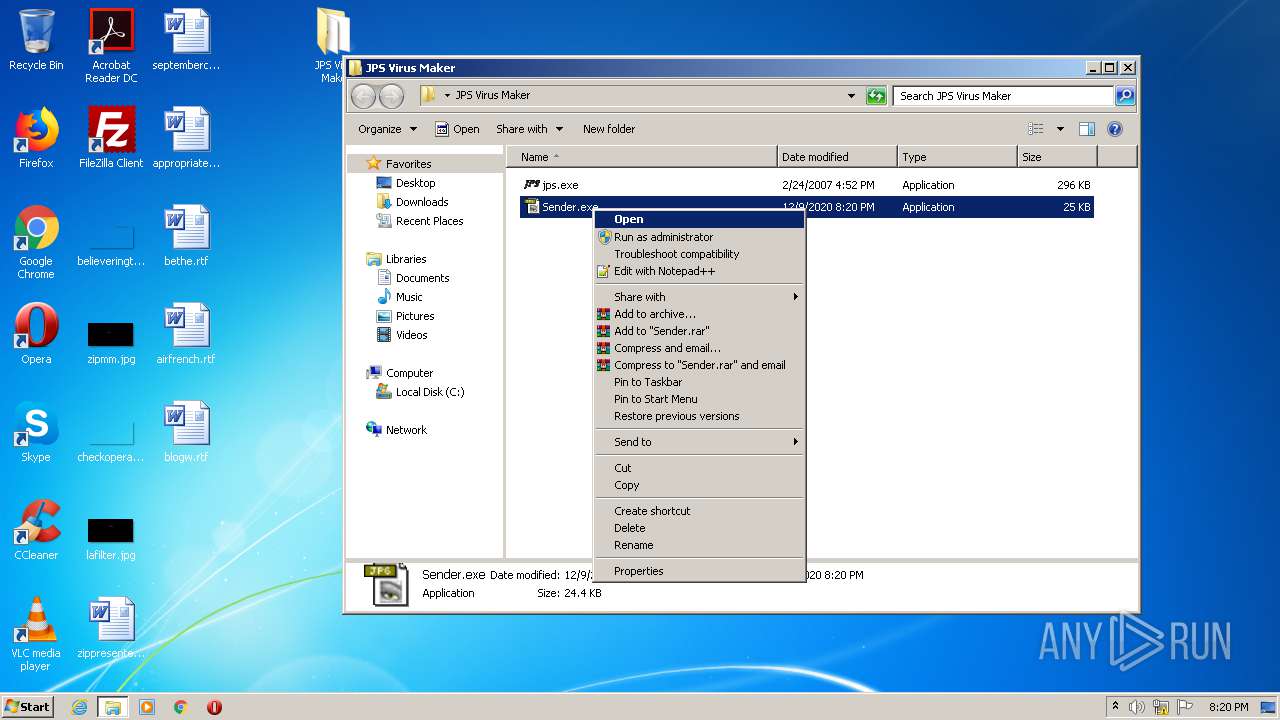Select Compress and email... entry
The image size is (1280, 720).
(x=700, y=348)
